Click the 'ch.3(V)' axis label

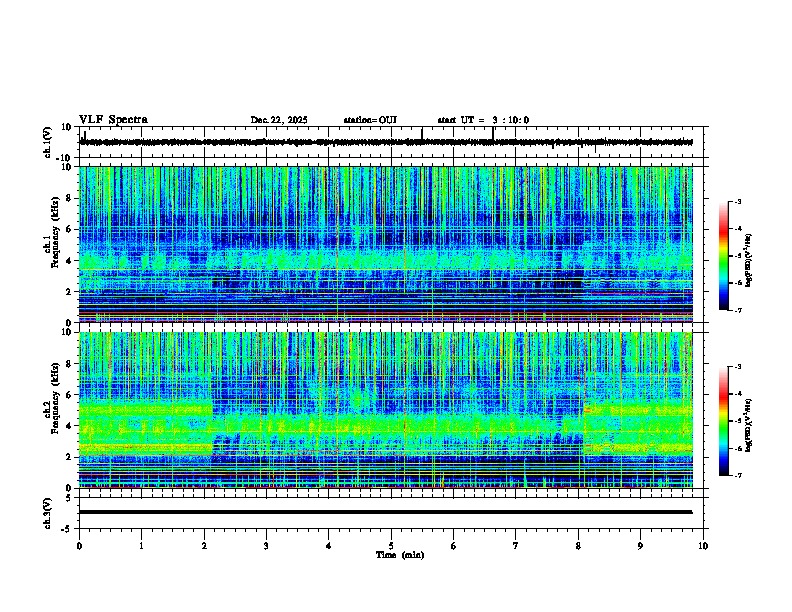click(x=48, y=513)
